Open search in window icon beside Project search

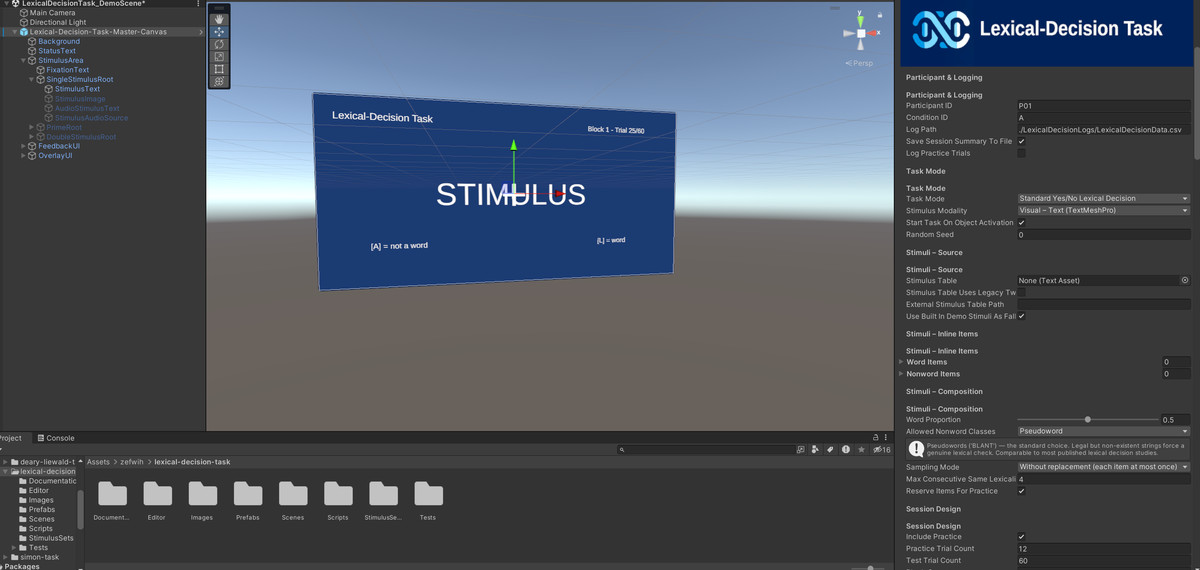pyautogui.click(x=800, y=450)
